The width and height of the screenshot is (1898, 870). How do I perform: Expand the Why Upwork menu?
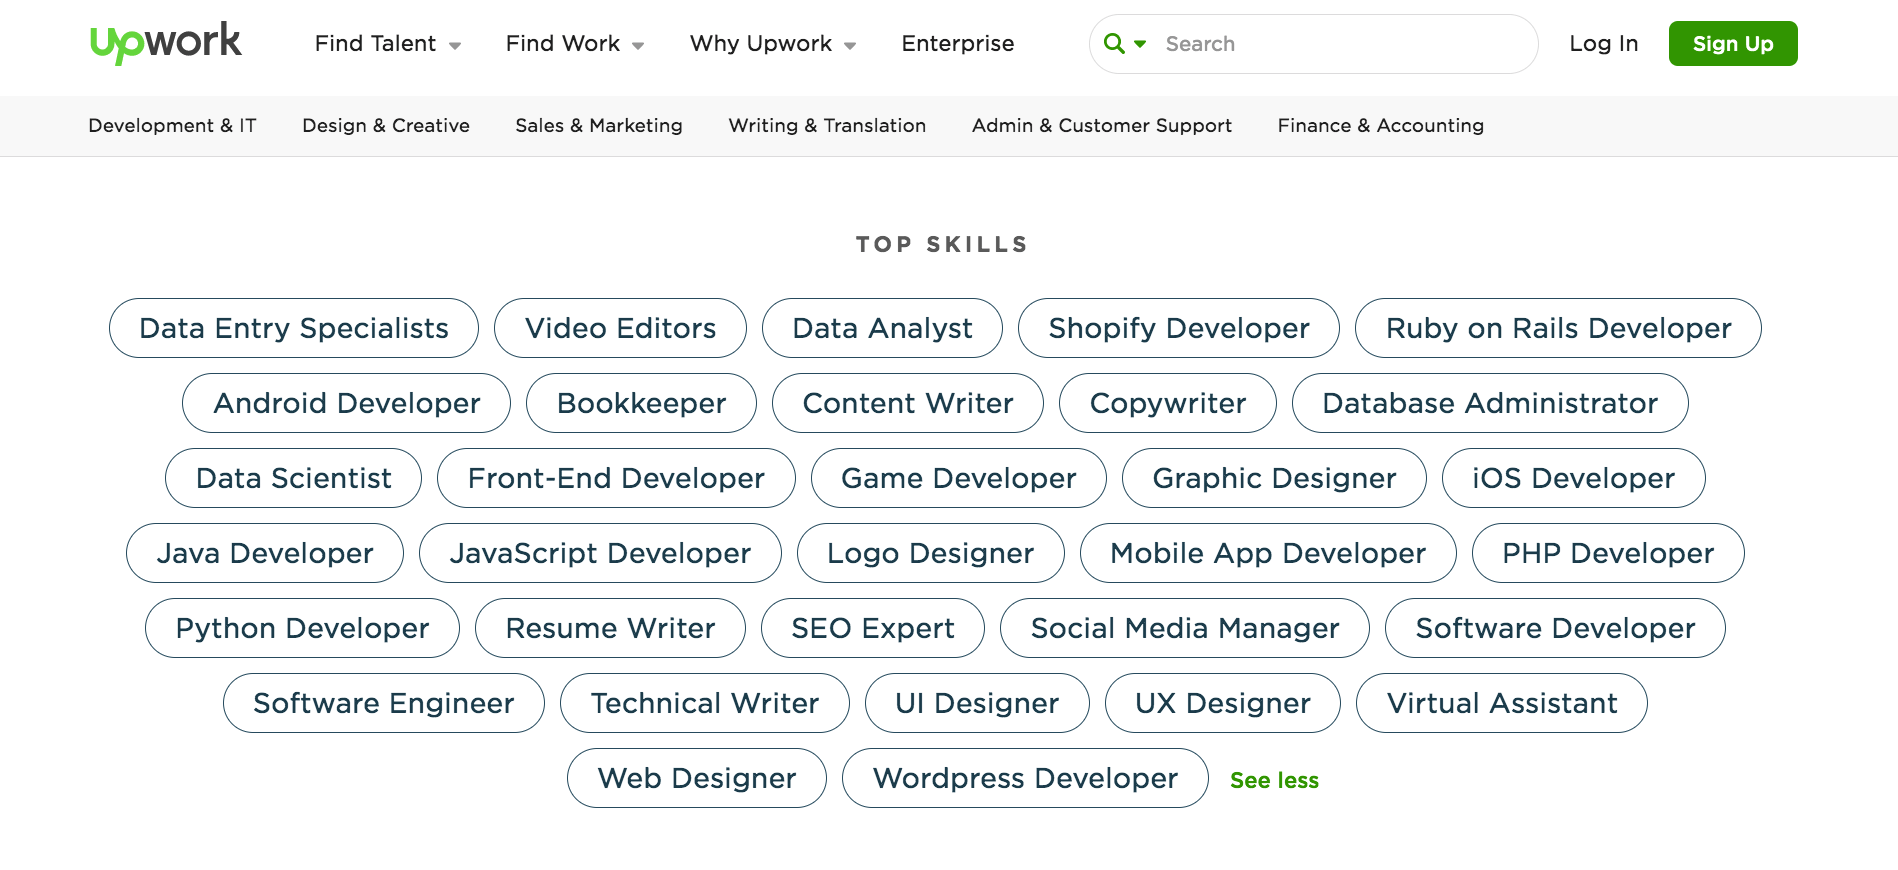(773, 44)
